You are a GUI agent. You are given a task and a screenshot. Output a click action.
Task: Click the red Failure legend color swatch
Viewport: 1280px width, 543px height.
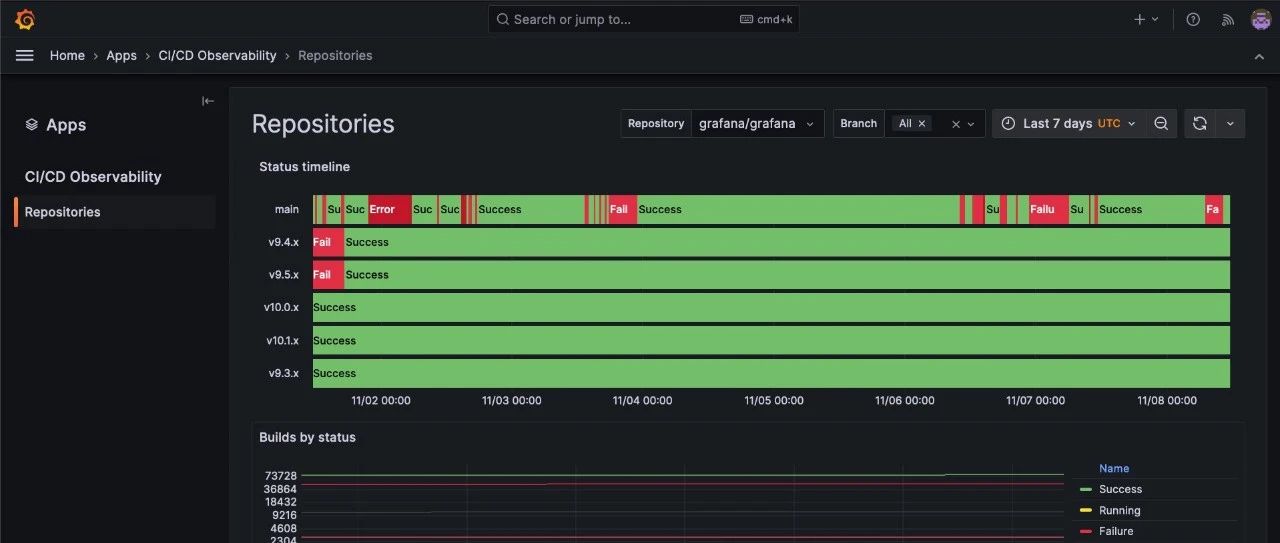[x=1086, y=532]
